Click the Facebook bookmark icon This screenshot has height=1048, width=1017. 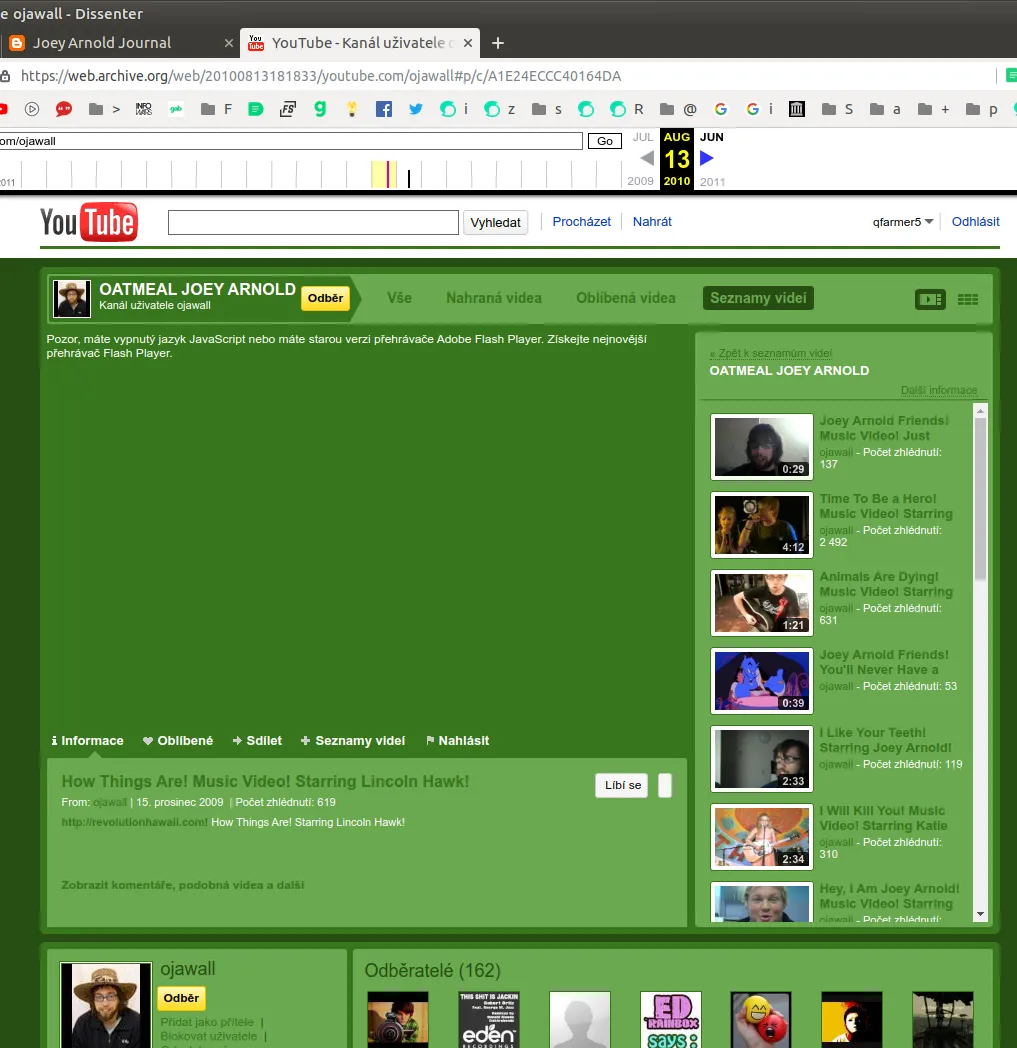click(384, 109)
